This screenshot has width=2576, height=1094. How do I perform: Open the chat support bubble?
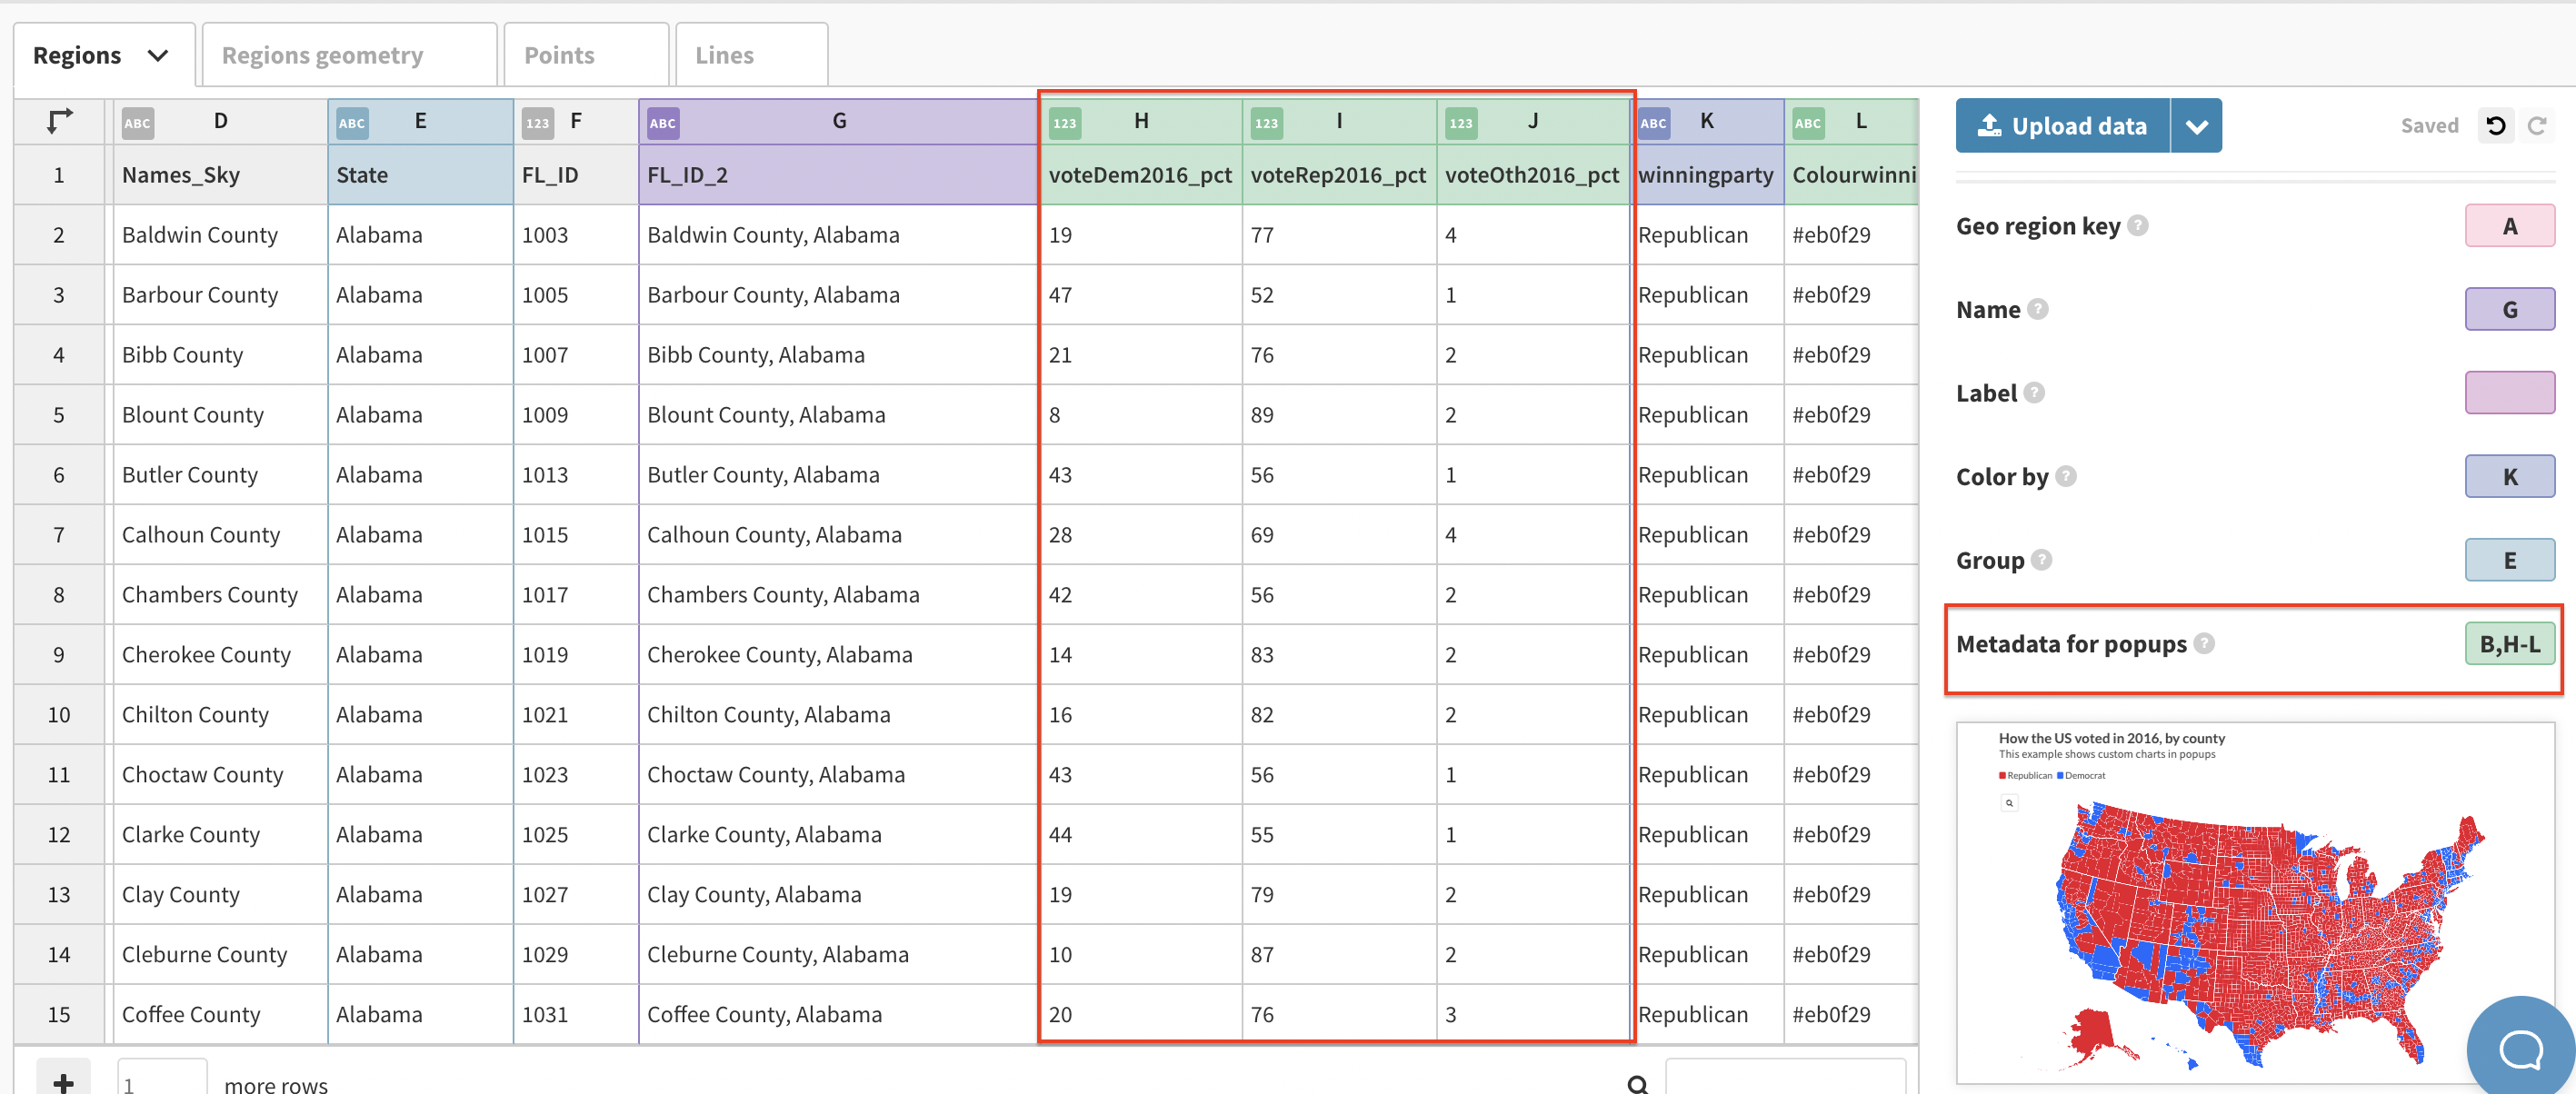tap(2521, 1049)
